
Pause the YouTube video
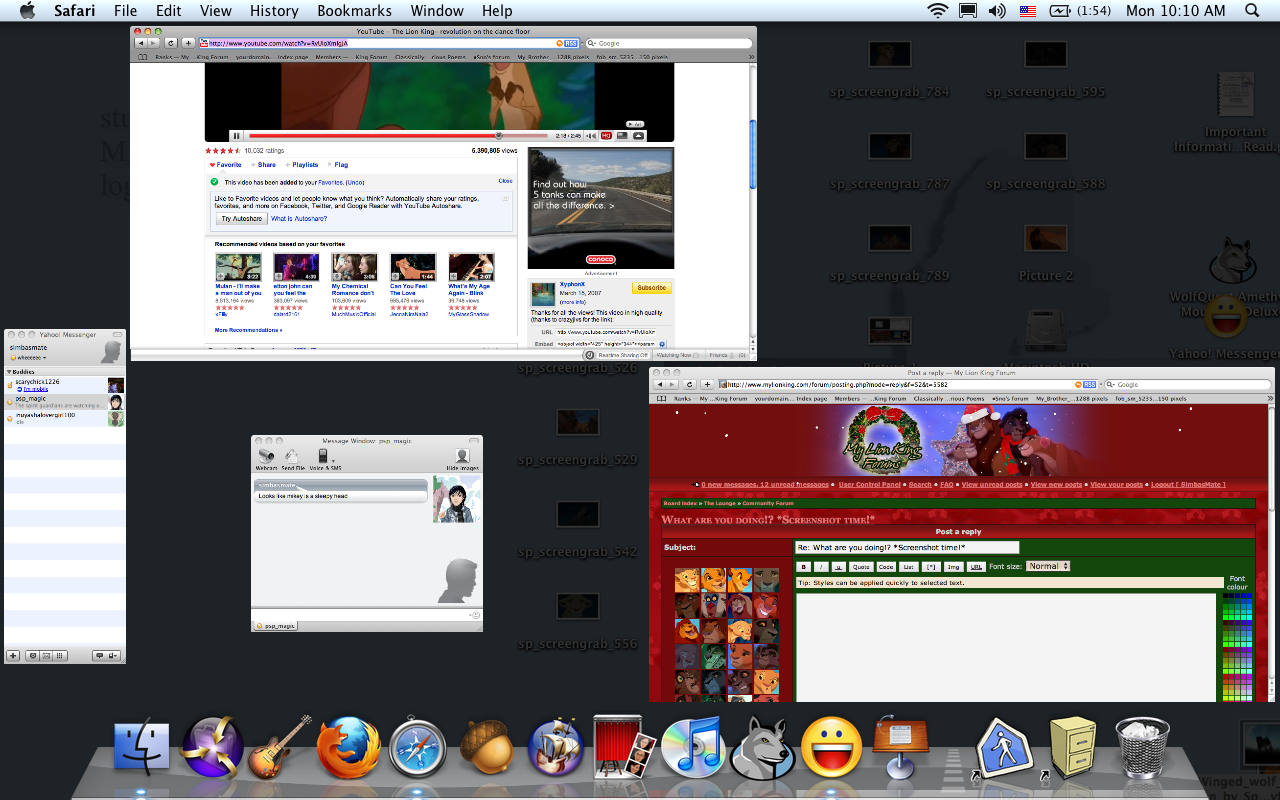click(x=237, y=135)
